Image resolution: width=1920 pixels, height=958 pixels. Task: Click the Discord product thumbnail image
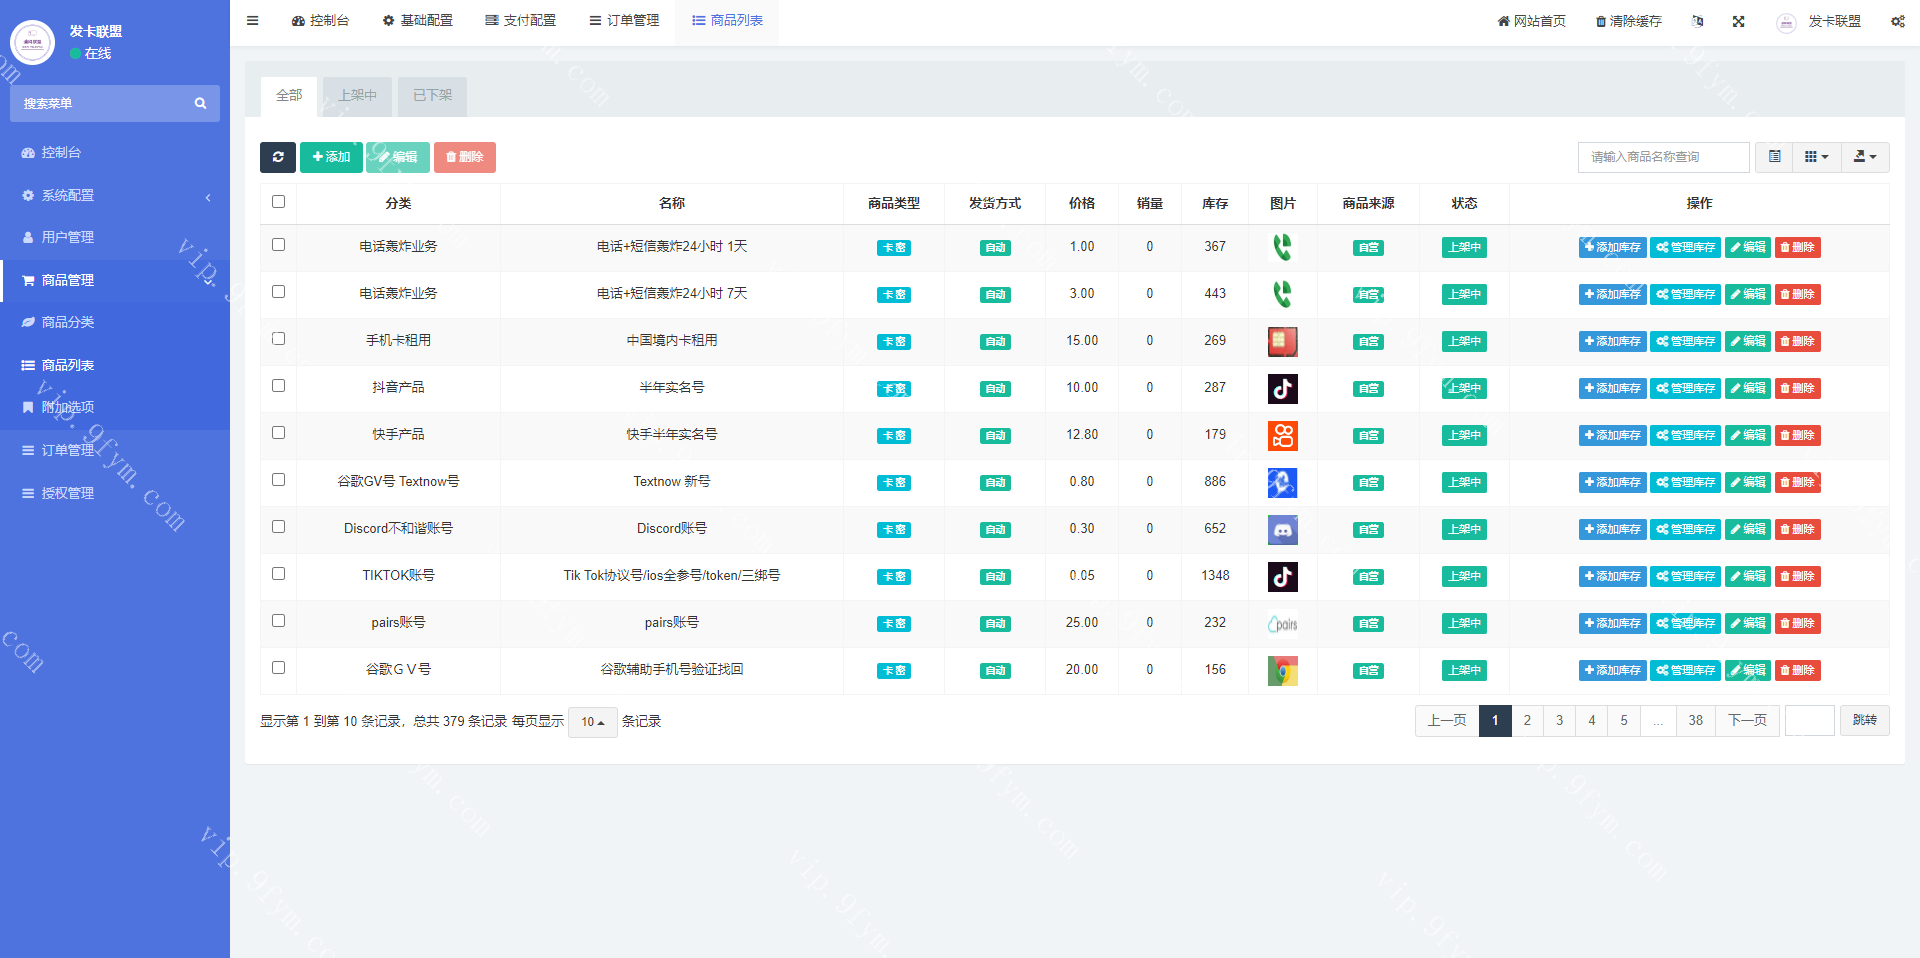coord(1282,530)
